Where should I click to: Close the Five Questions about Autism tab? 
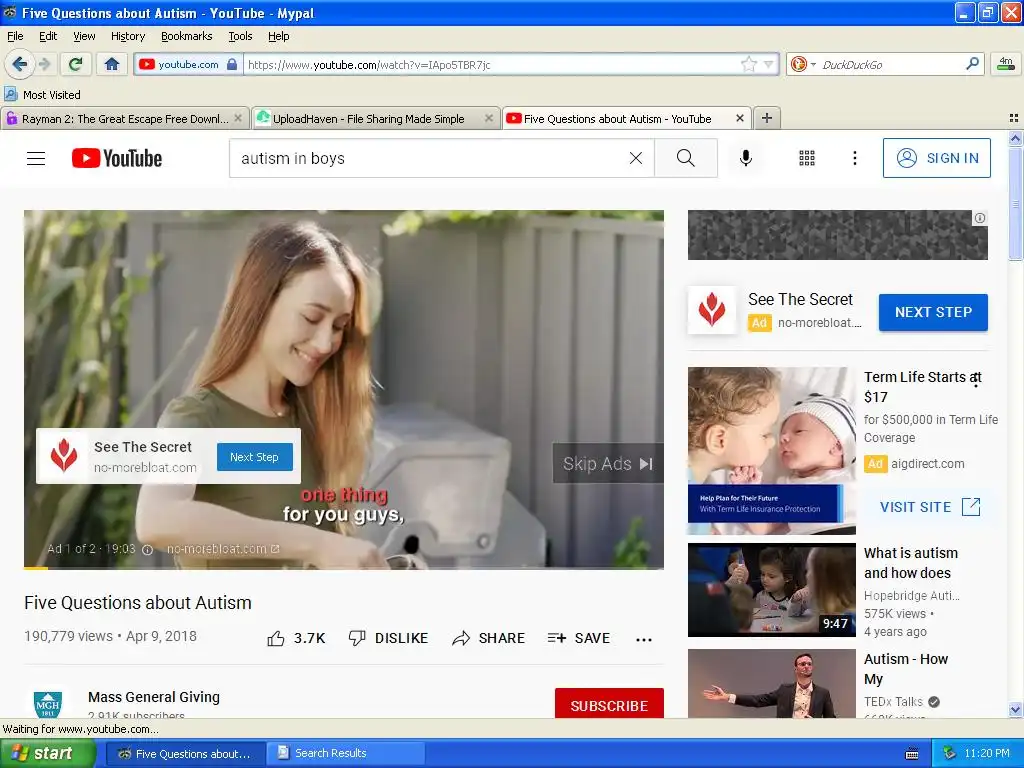tap(740, 118)
